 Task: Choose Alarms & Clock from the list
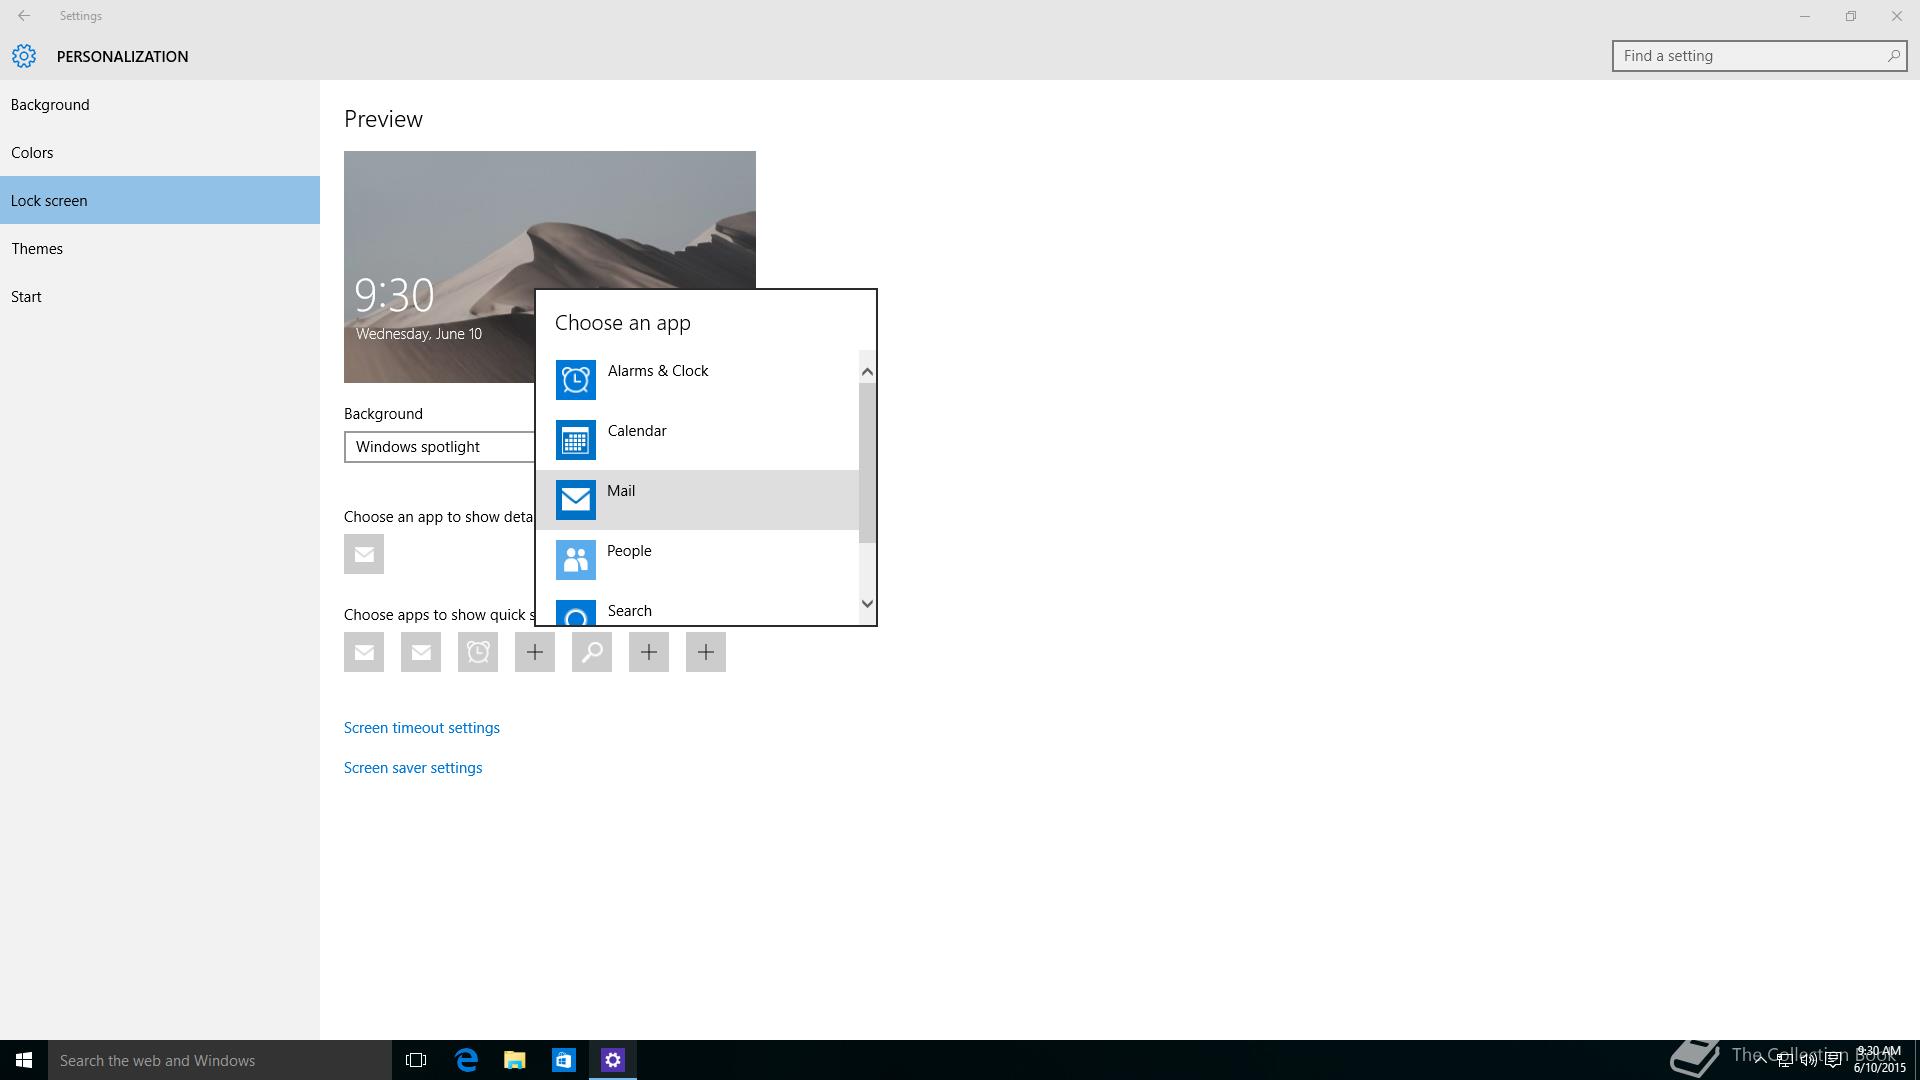697,380
